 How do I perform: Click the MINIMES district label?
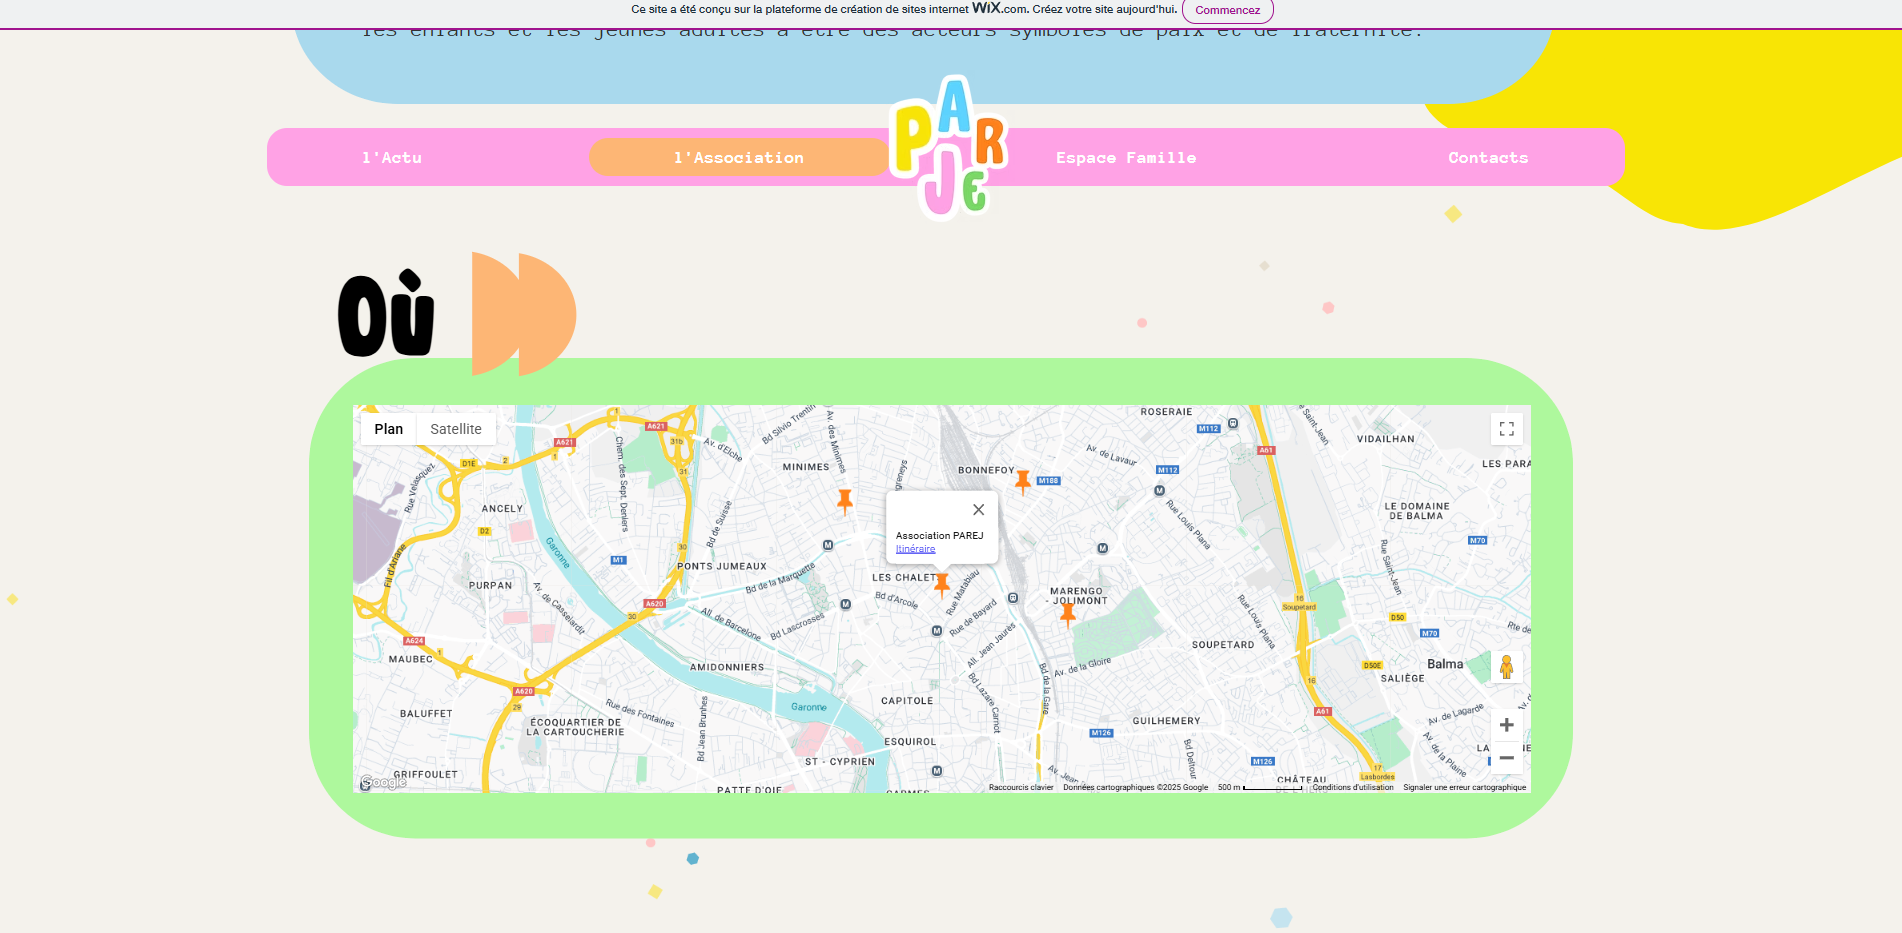[806, 467]
